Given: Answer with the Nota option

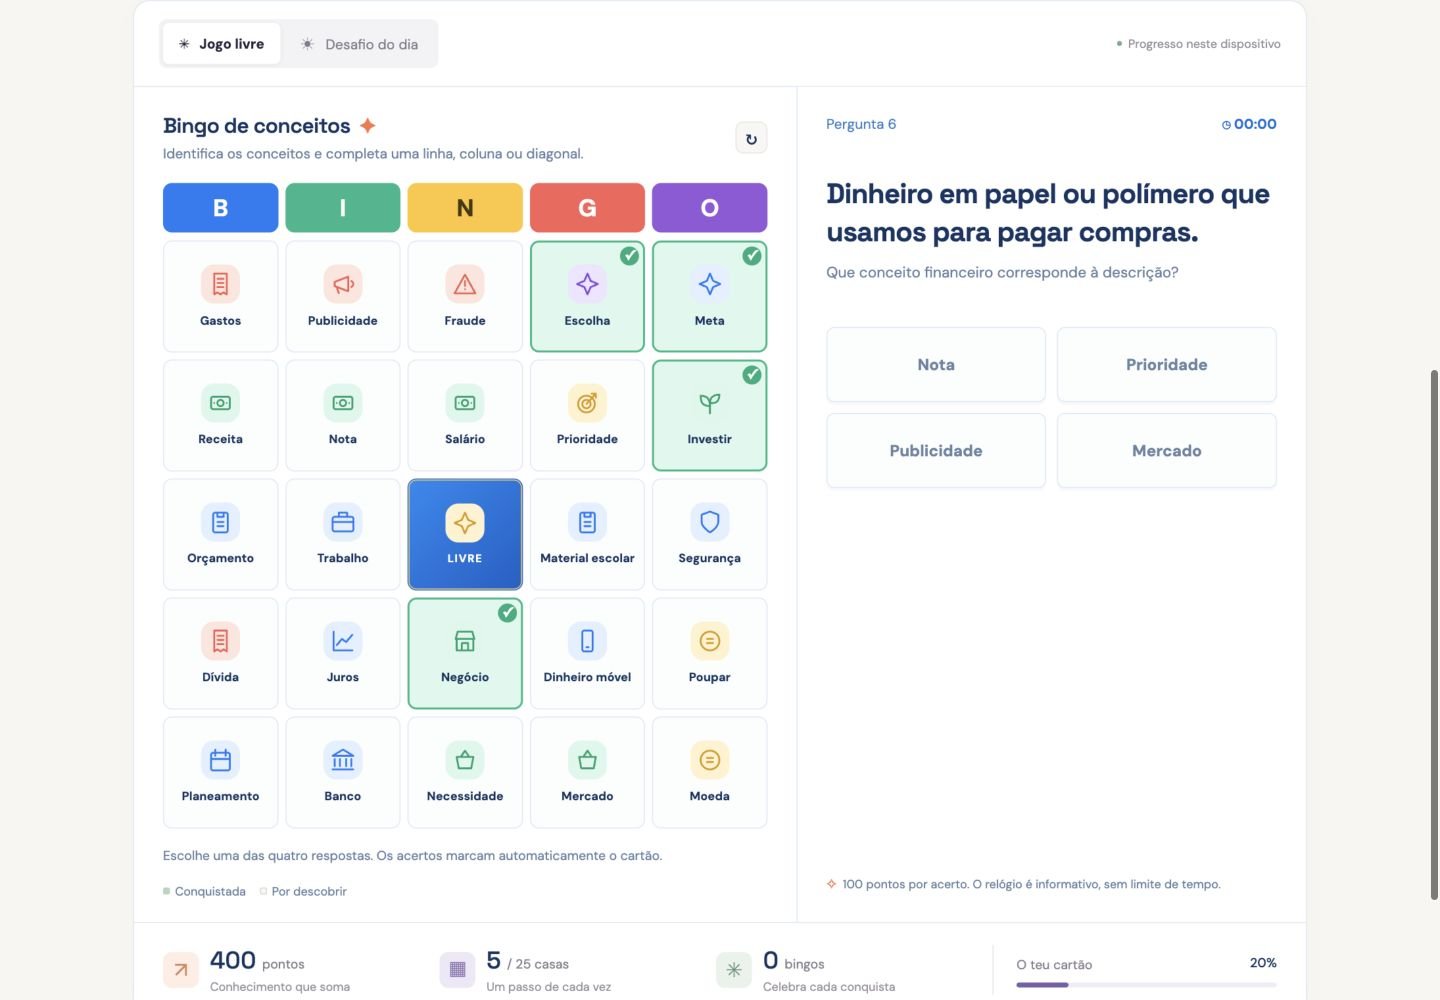Looking at the screenshot, I should coord(936,365).
